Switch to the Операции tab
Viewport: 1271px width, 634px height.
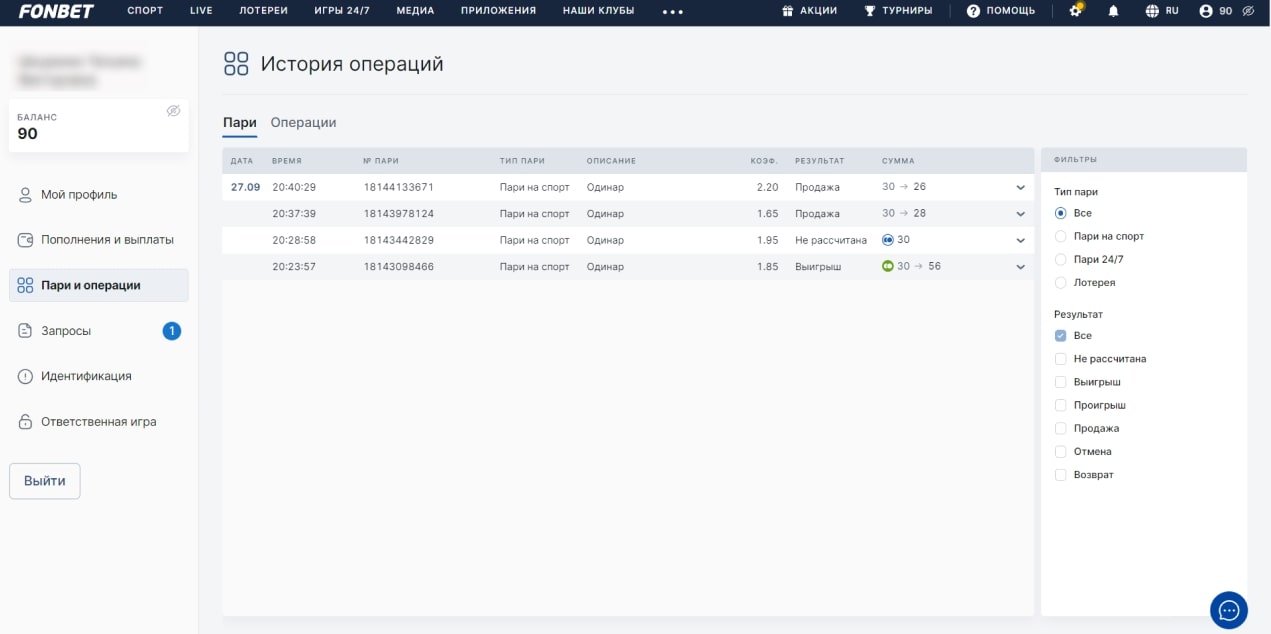pyautogui.click(x=303, y=122)
